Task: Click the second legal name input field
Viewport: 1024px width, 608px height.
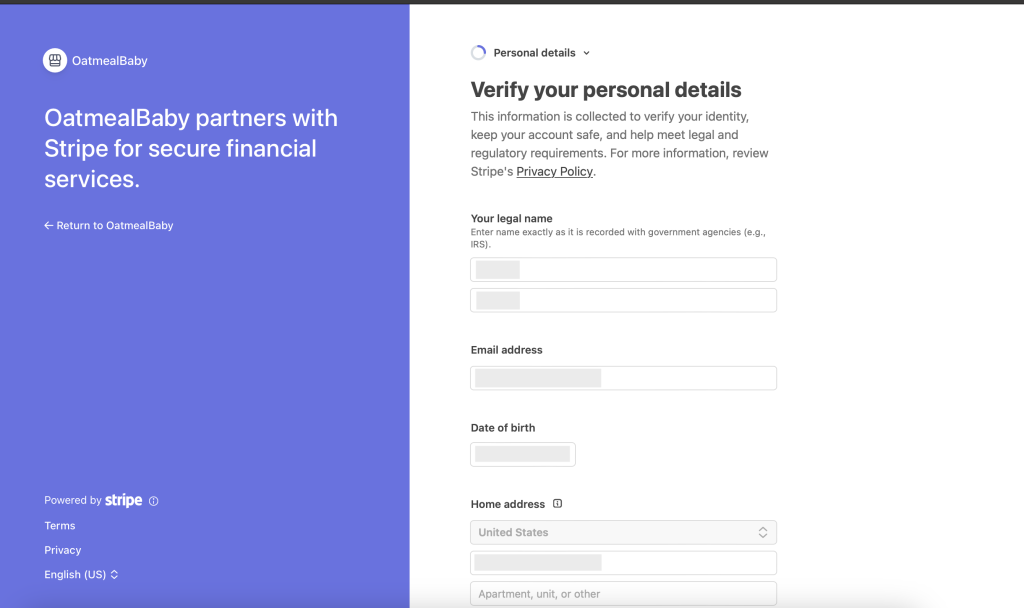Action: [623, 300]
